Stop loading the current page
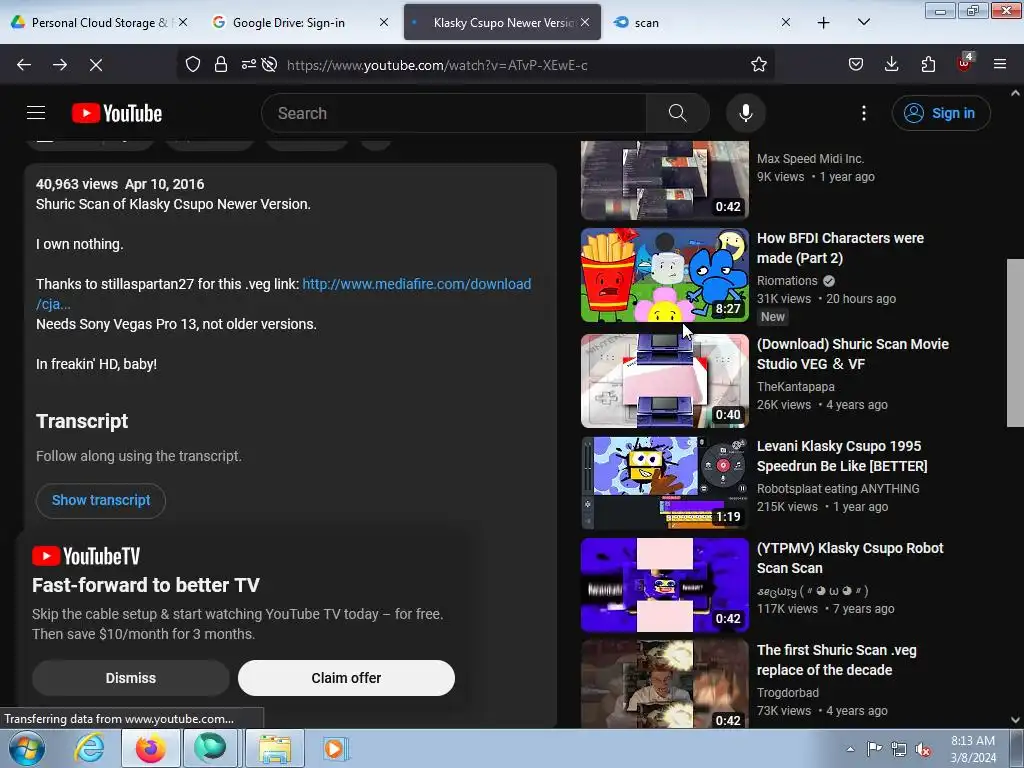1024x768 pixels. click(96, 65)
